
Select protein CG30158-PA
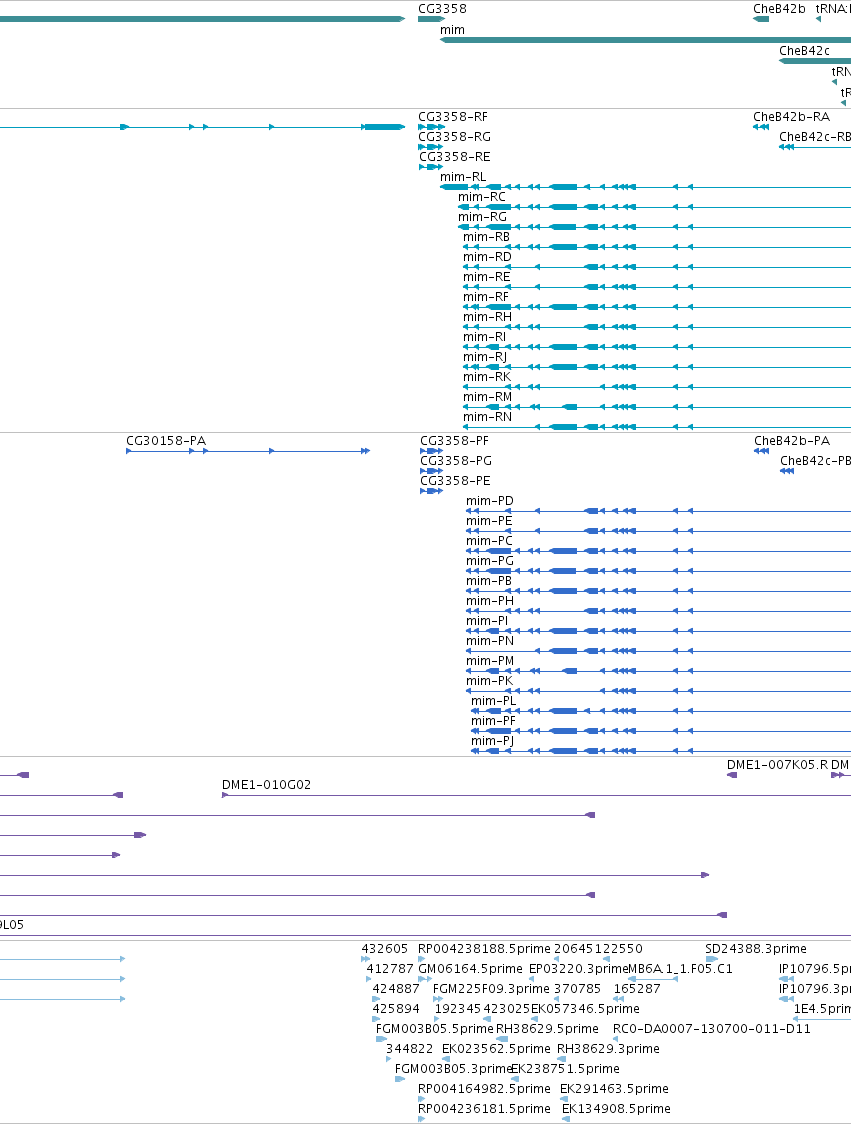(166, 441)
